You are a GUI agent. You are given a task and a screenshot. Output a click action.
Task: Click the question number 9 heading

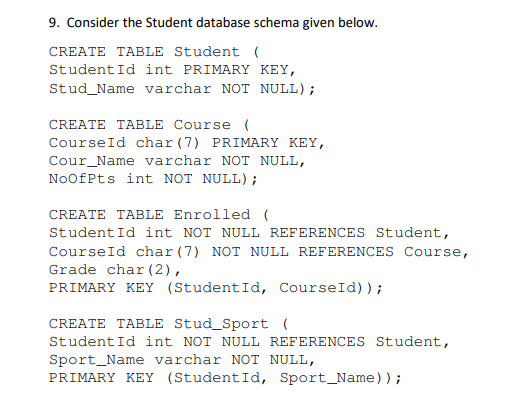click(x=54, y=23)
